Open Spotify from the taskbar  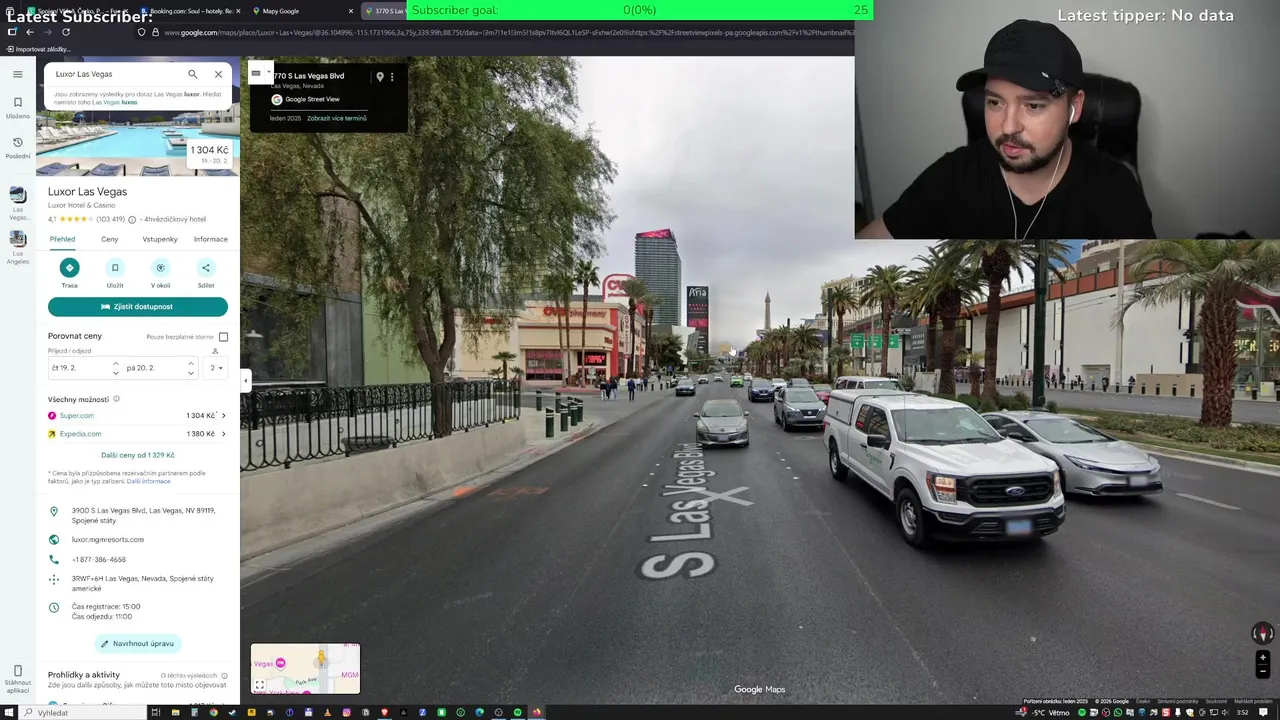pos(517,712)
